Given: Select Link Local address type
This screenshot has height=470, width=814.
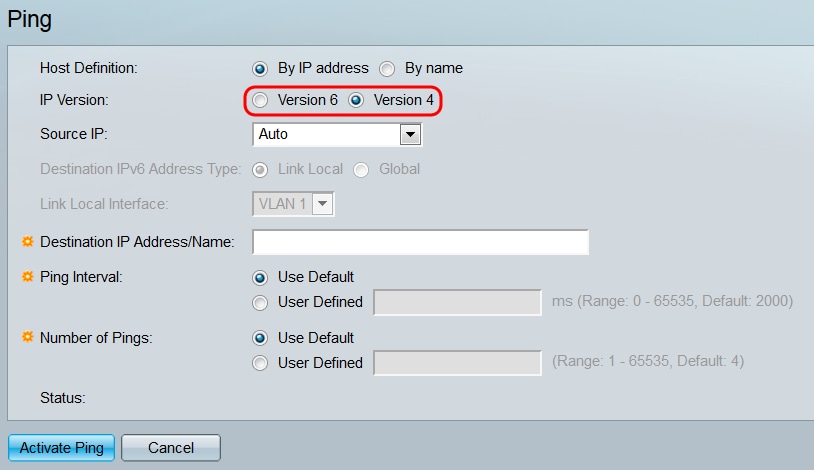Looking at the screenshot, I should [261, 169].
